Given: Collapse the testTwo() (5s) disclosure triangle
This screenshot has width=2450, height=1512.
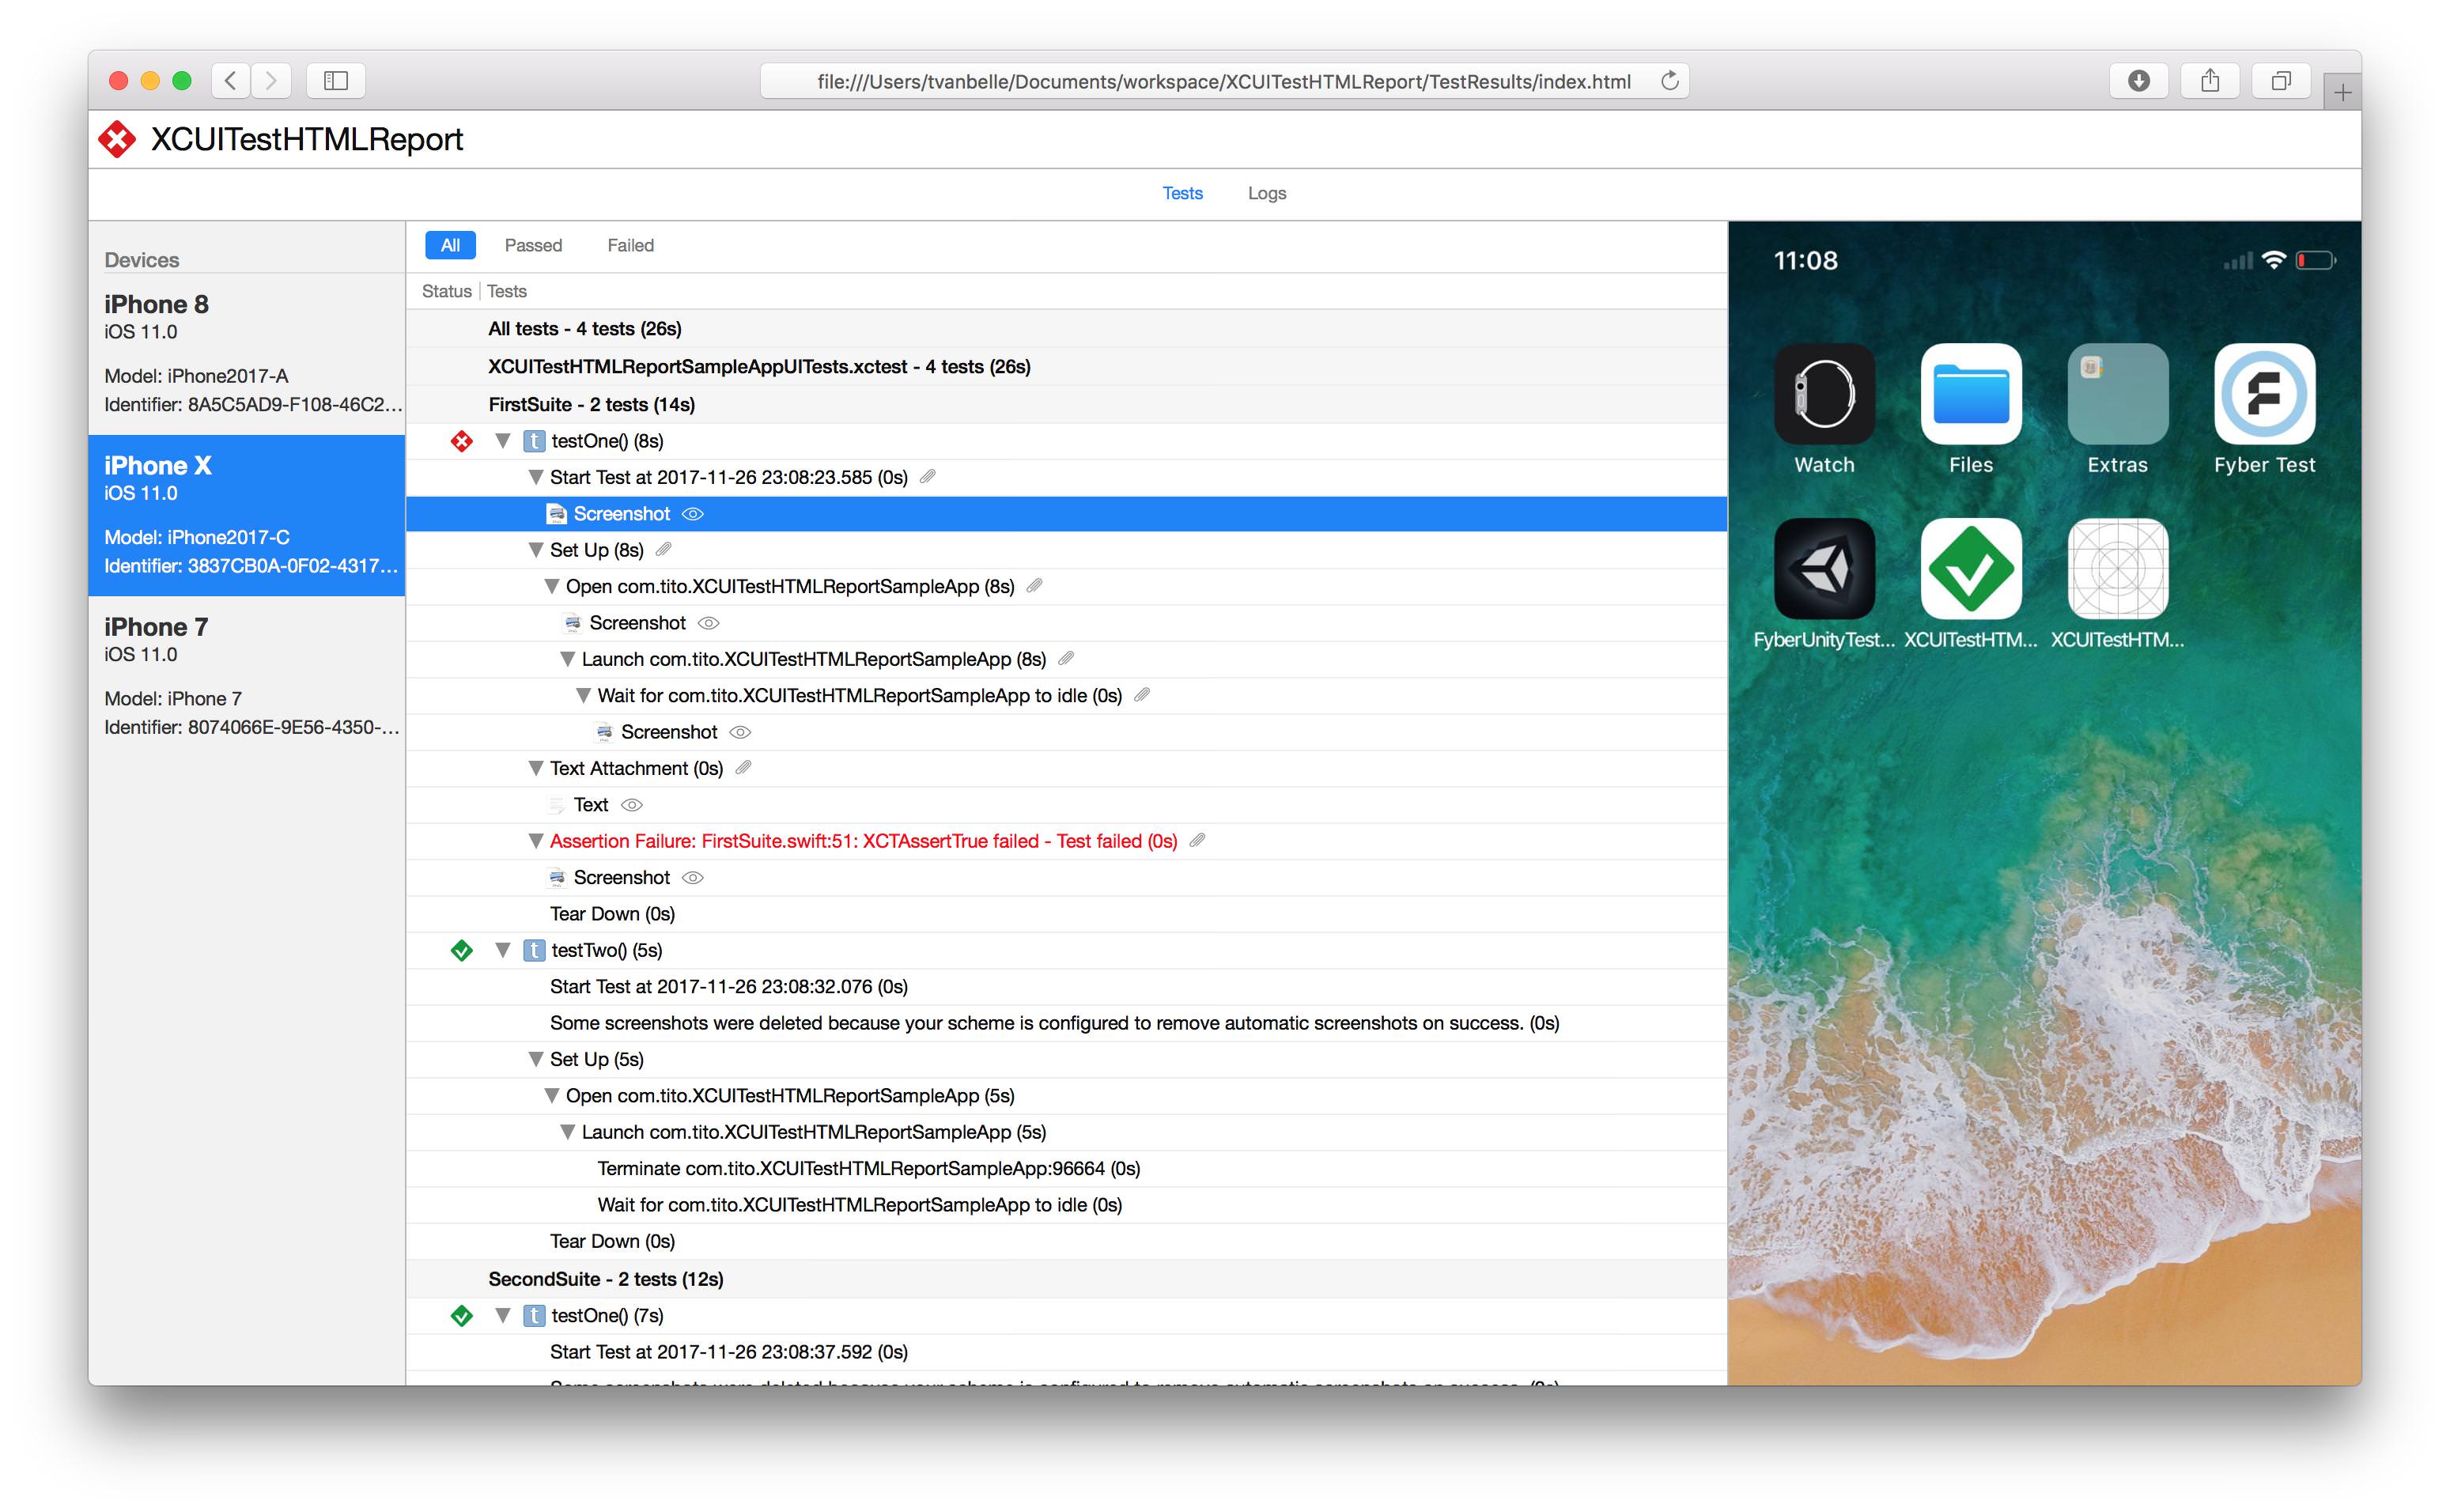Looking at the screenshot, I should pos(503,950).
